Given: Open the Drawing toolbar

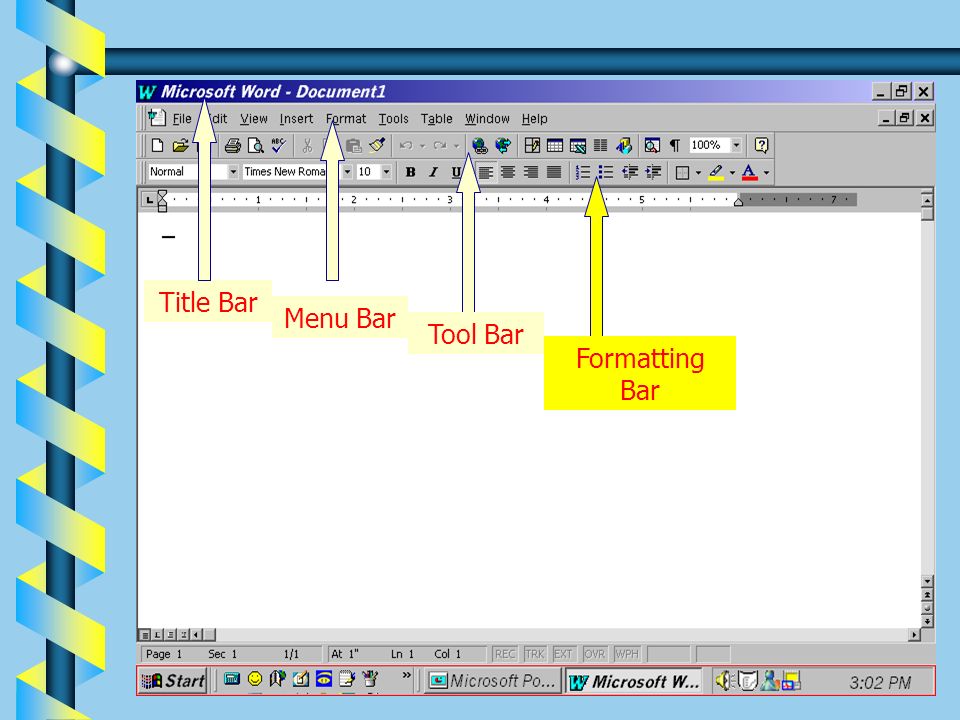Looking at the screenshot, I should pos(624,145).
